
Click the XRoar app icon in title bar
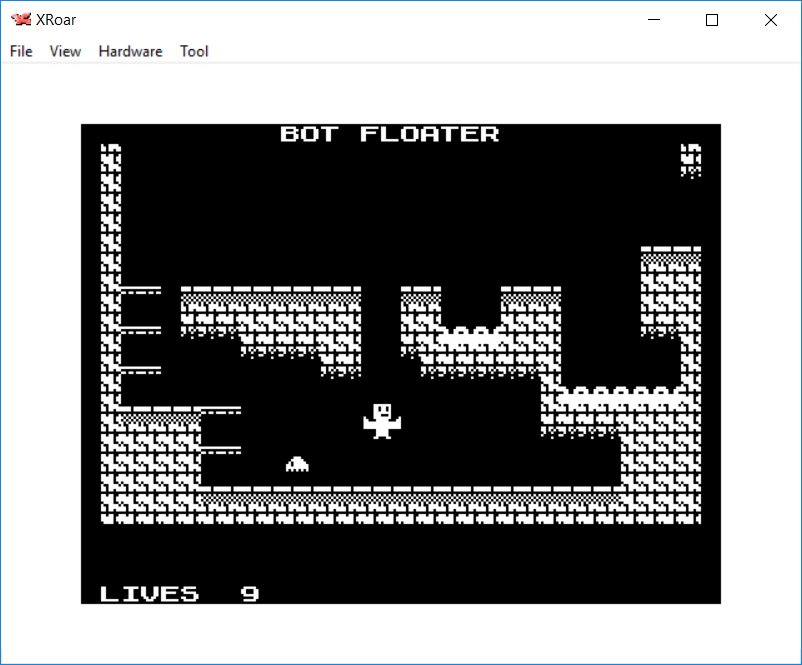(x=20, y=19)
